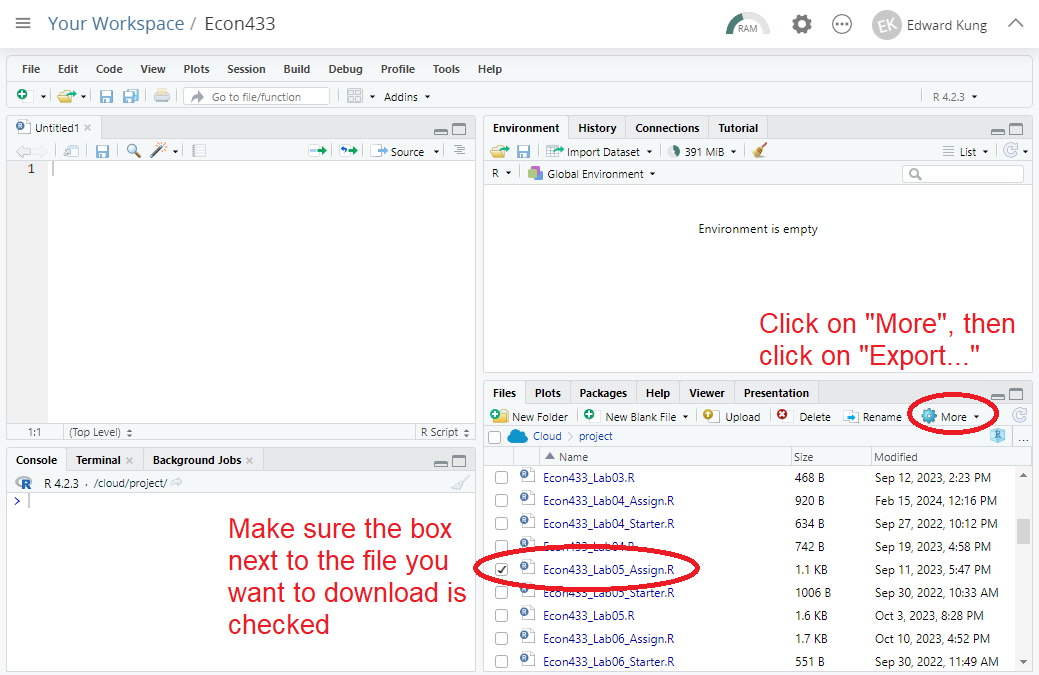Click the Source button in editor
This screenshot has height=675, width=1039.
pyautogui.click(x=398, y=152)
